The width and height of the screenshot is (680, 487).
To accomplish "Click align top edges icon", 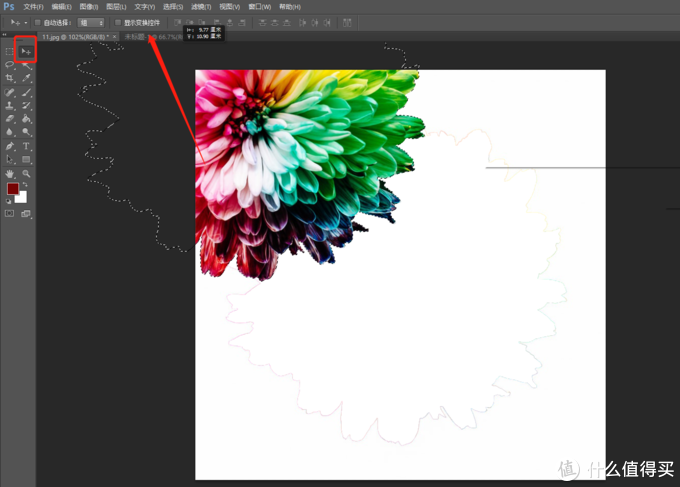I will tap(177, 23).
